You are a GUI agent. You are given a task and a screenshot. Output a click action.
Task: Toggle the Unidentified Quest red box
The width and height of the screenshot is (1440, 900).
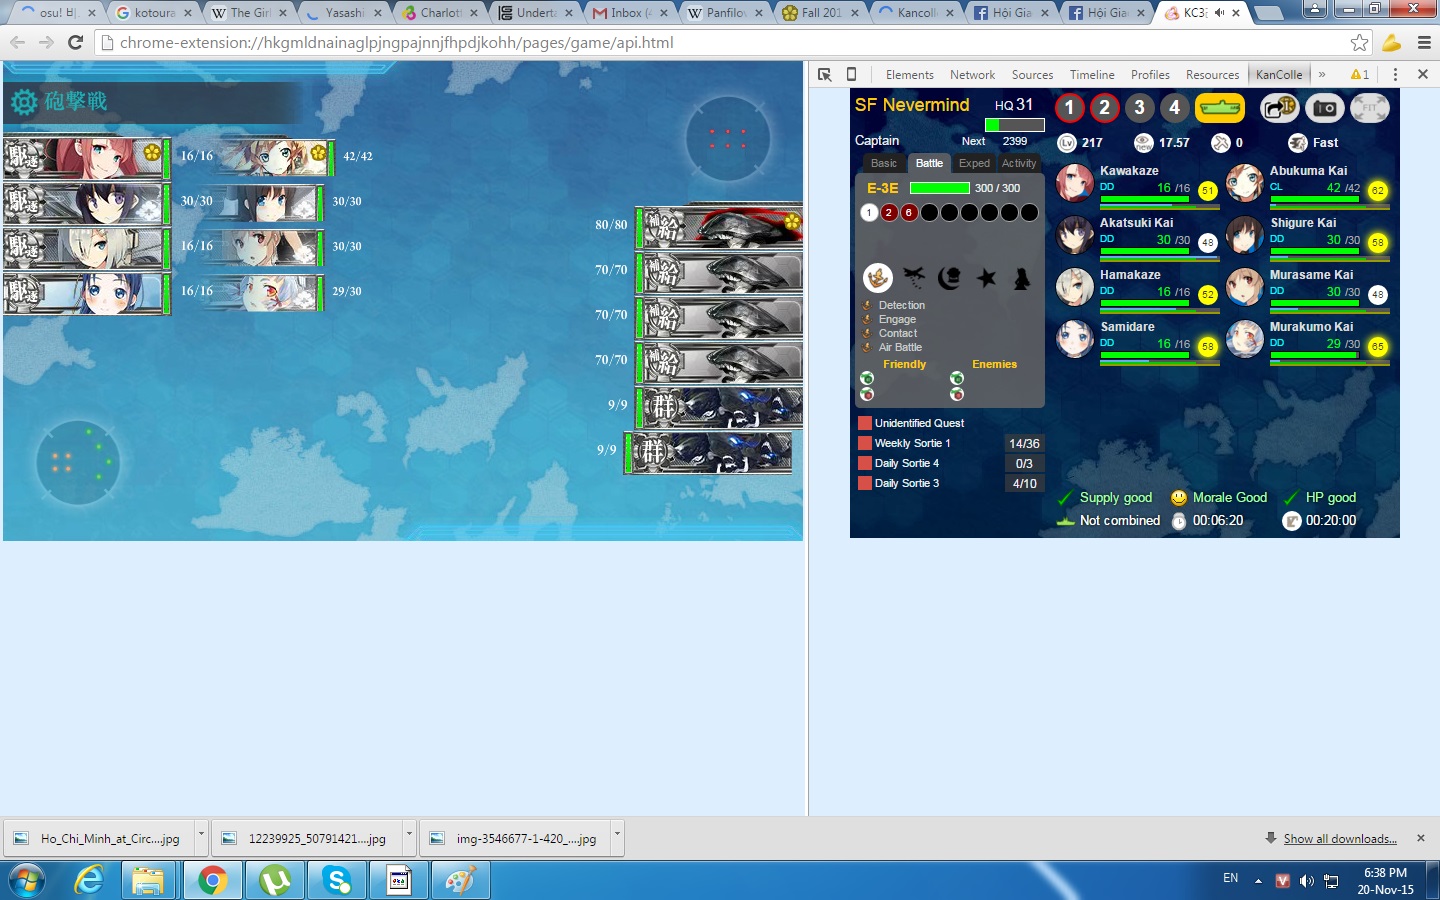click(x=865, y=423)
